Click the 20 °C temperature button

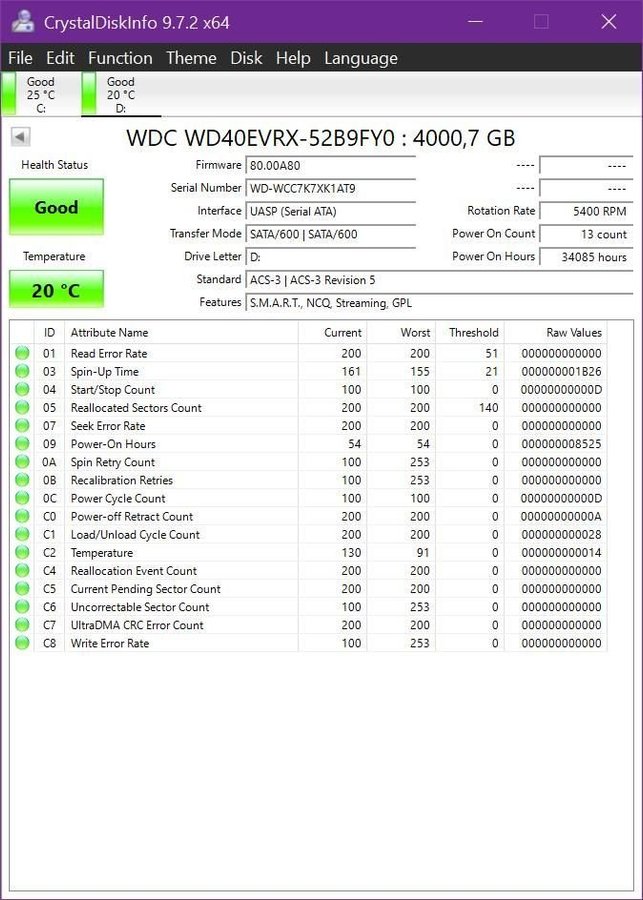[56, 290]
